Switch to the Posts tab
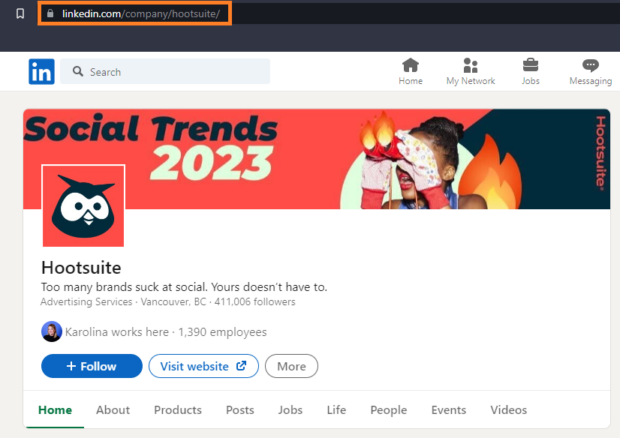 (240, 410)
